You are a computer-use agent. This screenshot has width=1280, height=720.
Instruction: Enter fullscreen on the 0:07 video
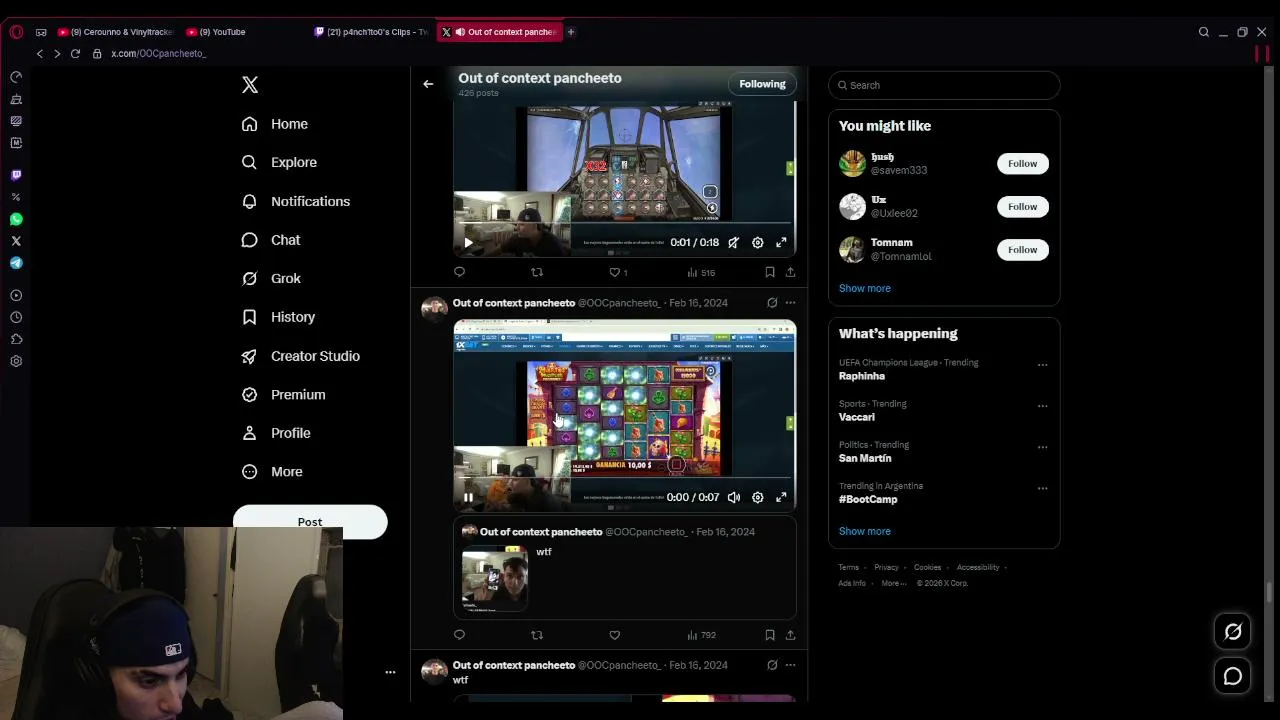tap(781, 497)
